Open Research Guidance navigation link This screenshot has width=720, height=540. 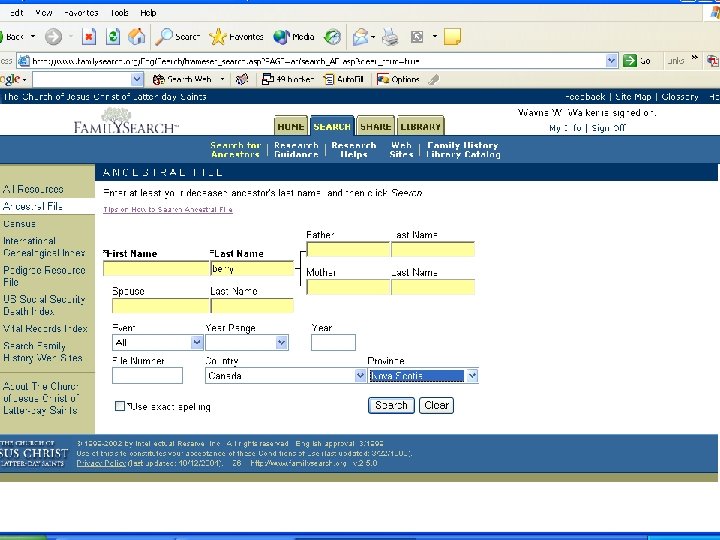(296, 150)
